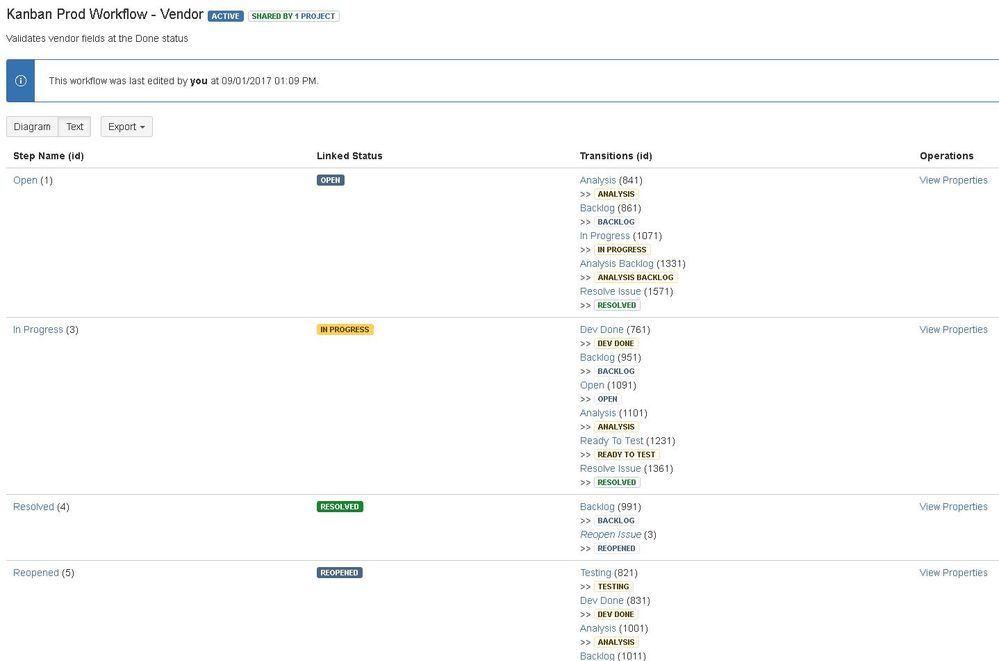Open the Testing (821) transition
This screenshot has width=999, height=661.
pyautogui.click(x=595, y=573)
